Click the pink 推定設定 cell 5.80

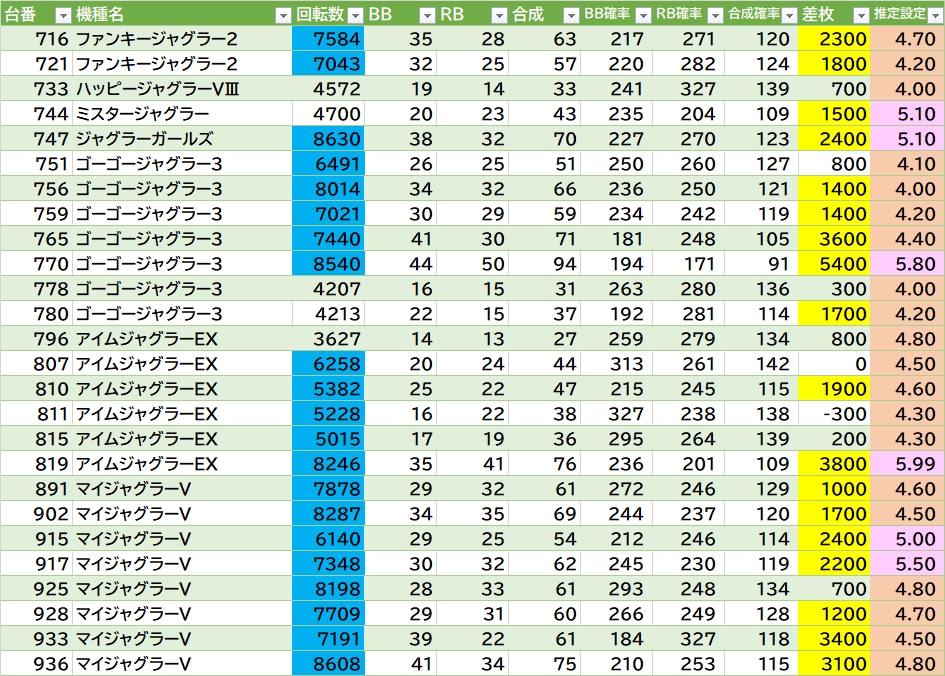(907, 263)
